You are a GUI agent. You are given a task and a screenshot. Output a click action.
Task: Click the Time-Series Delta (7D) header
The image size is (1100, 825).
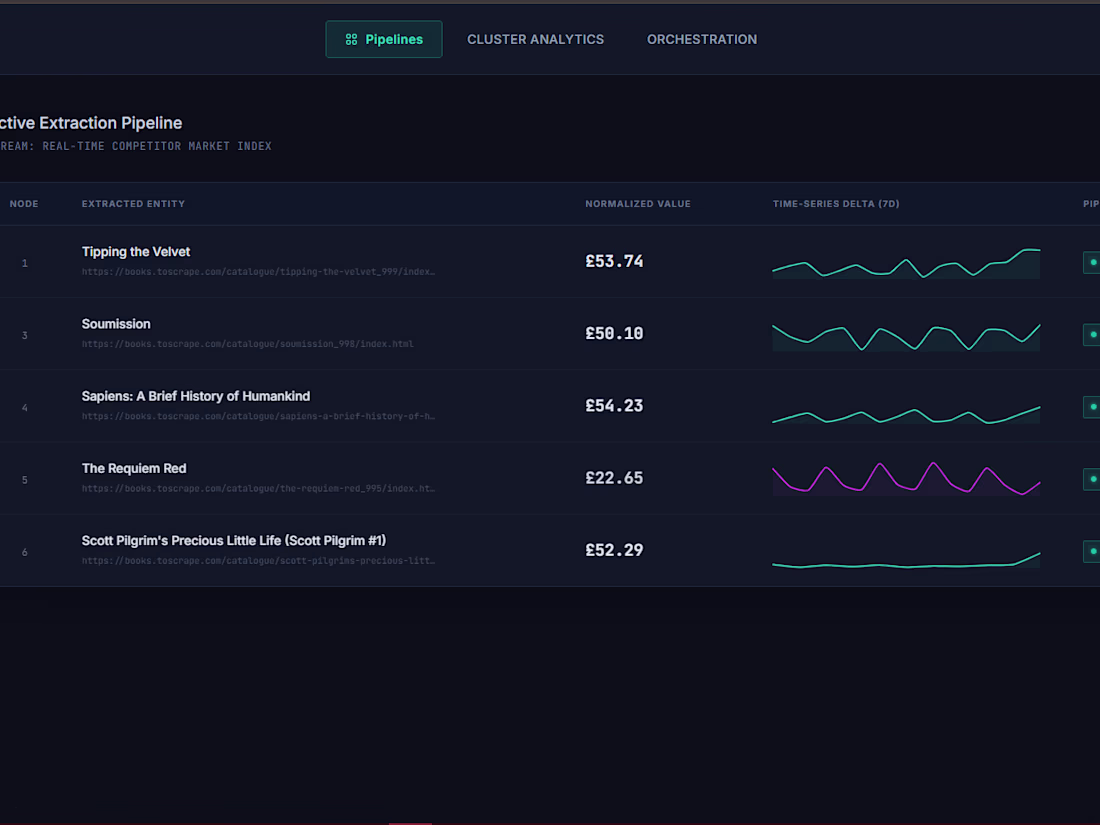coord(836,204)
